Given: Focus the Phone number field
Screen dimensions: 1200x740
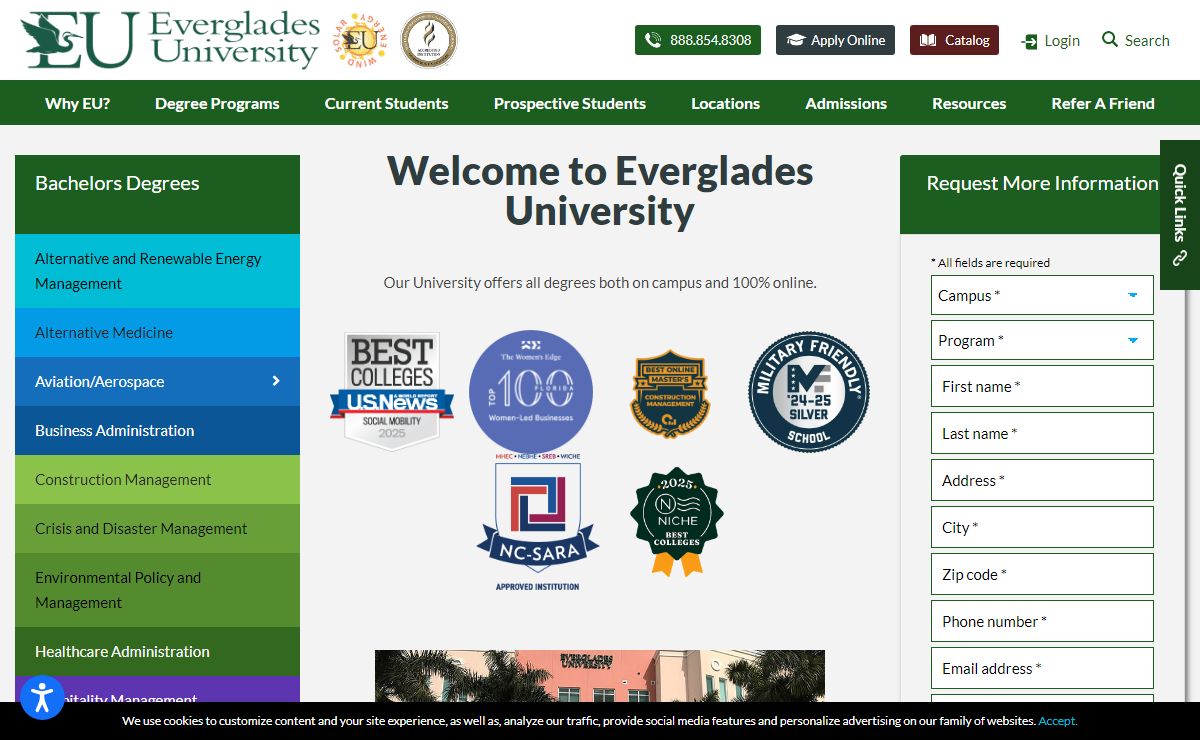Looking at the screenshot, I should [x=1042, y=621].
